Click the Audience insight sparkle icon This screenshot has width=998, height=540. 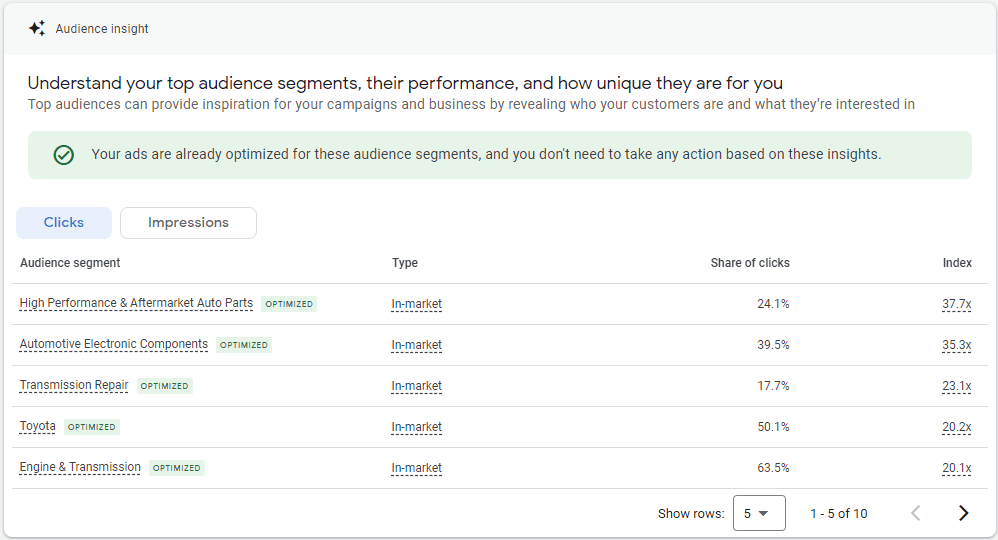pyautogui.click(x=37, y=28)
